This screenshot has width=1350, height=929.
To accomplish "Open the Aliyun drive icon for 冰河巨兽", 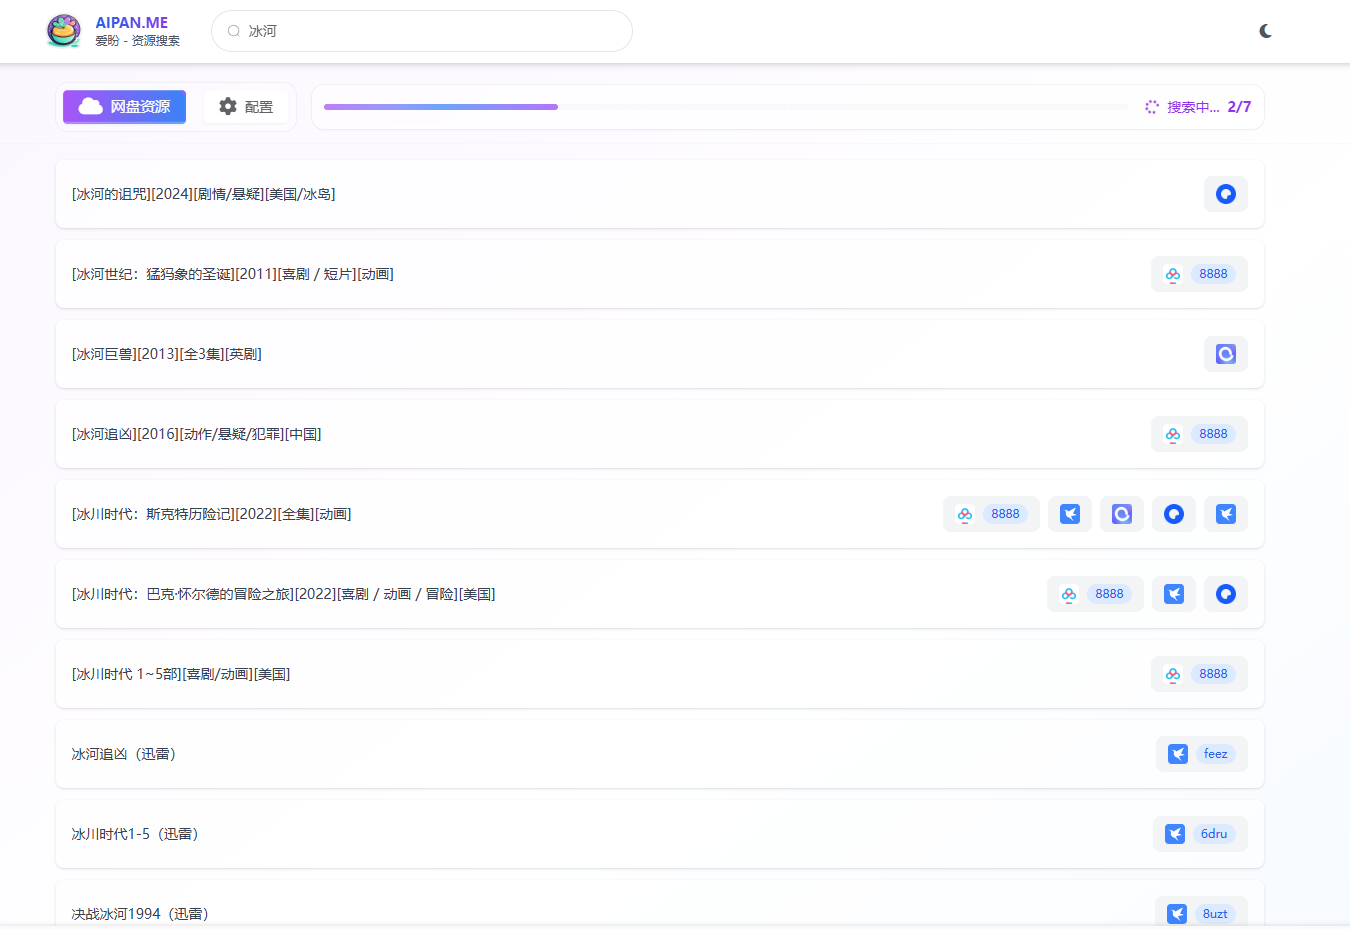I will [x=1226, y=354].
